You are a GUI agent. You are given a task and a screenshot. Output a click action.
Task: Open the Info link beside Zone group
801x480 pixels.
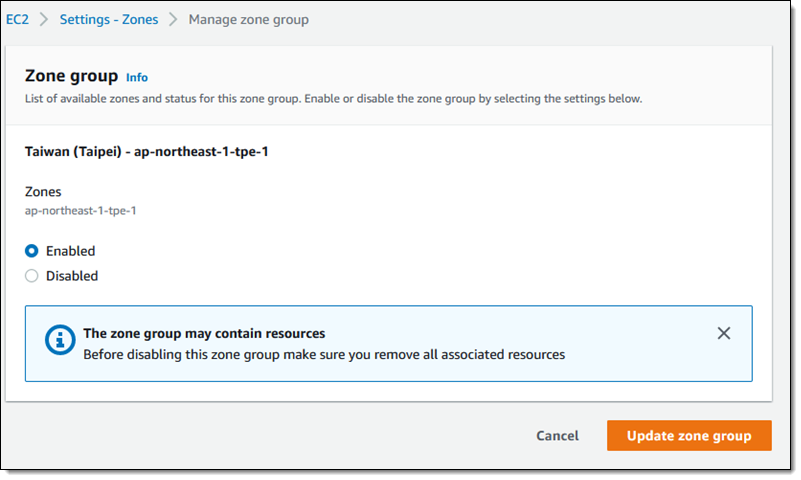137,78
